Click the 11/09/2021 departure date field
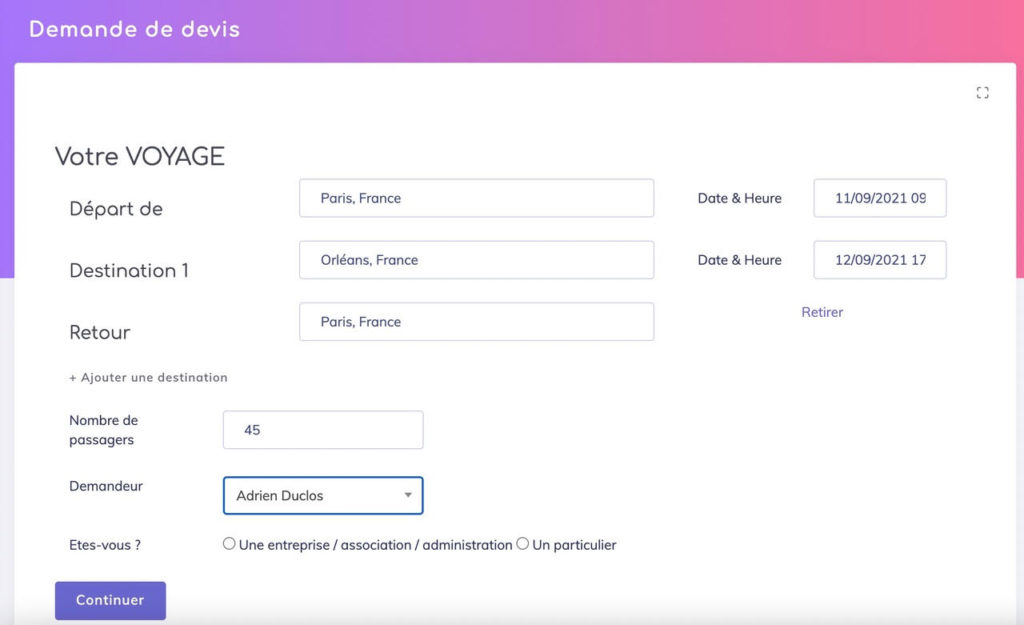The width and height of the screenshot is (1024, 625). (880, 198)
